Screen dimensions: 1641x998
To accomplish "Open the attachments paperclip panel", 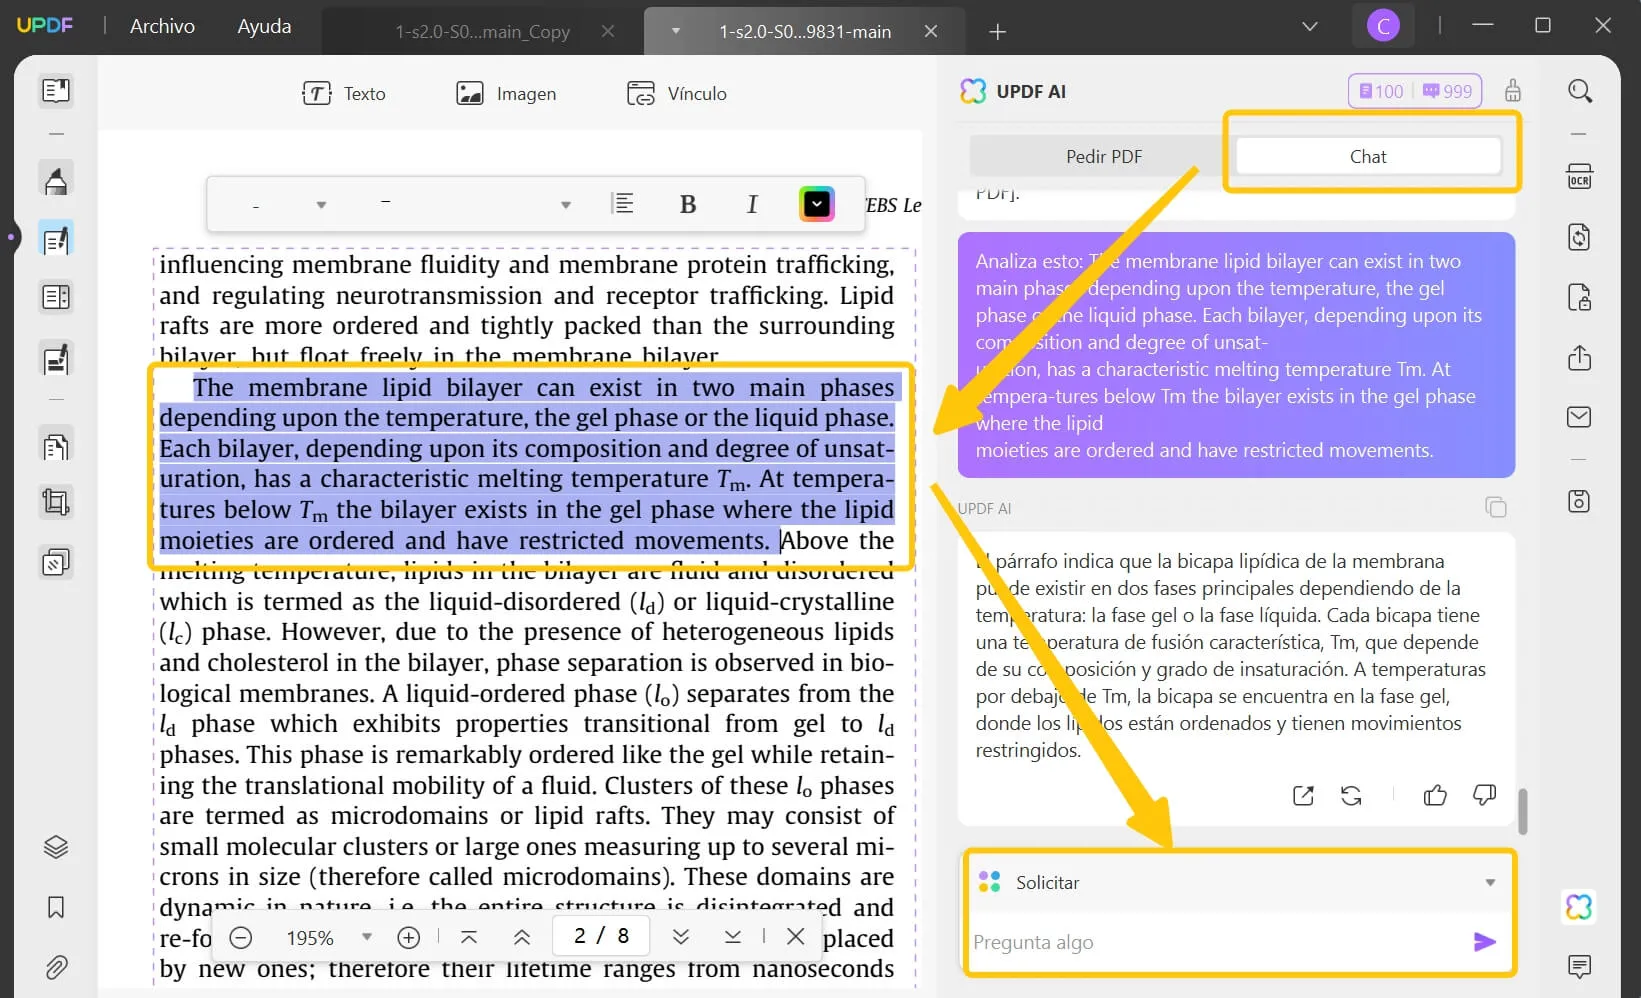I will point(56,967).
